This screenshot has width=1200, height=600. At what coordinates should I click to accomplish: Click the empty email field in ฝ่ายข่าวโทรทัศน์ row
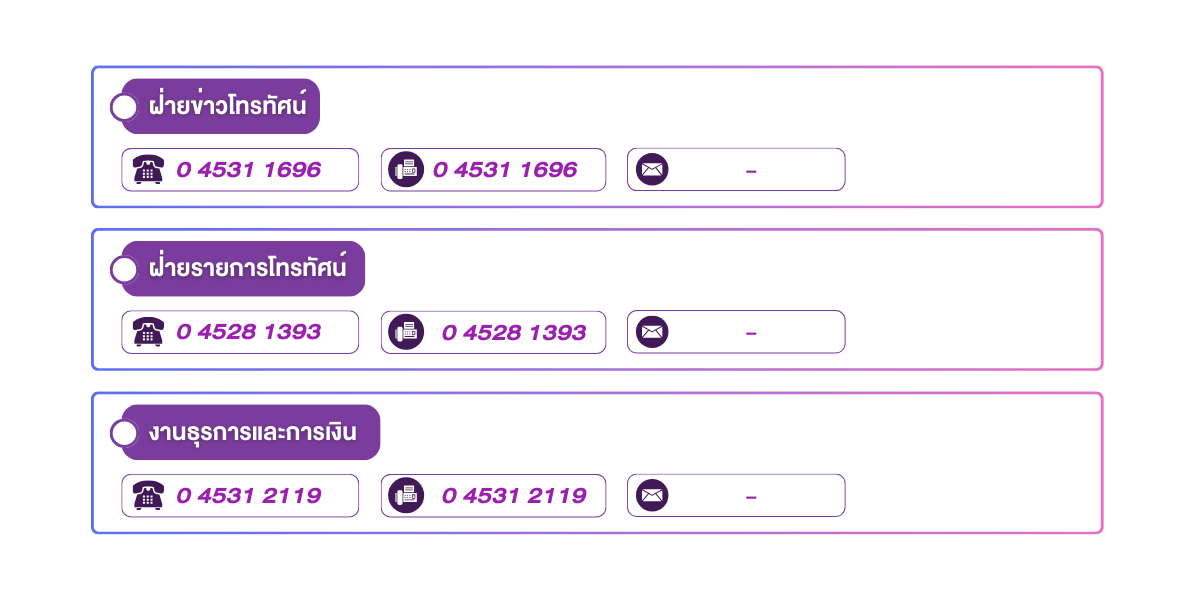tap(751, 171)
